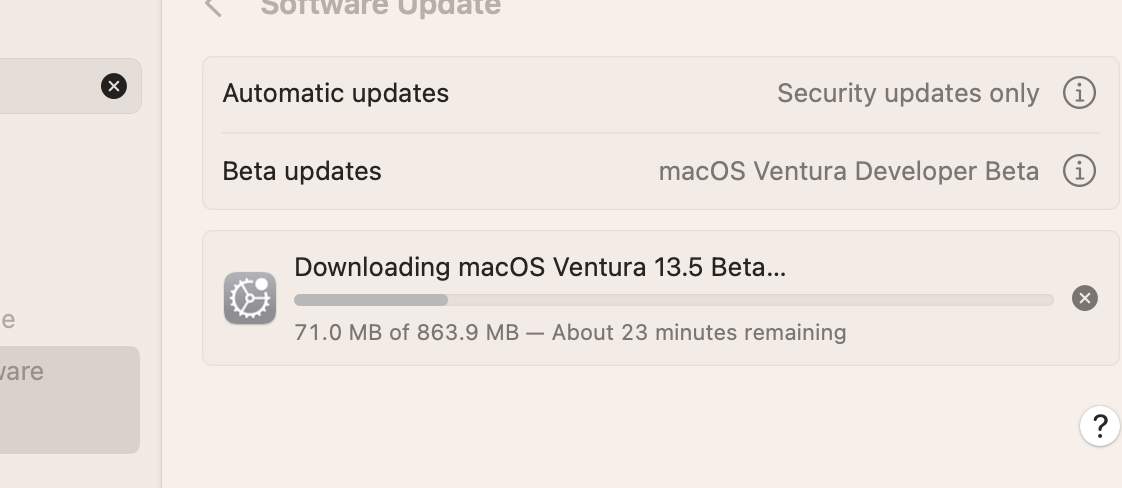Click the unfilled portion of download progress bar
The width and height of the screenshot is (1122, 488).
tap(750, 300)
